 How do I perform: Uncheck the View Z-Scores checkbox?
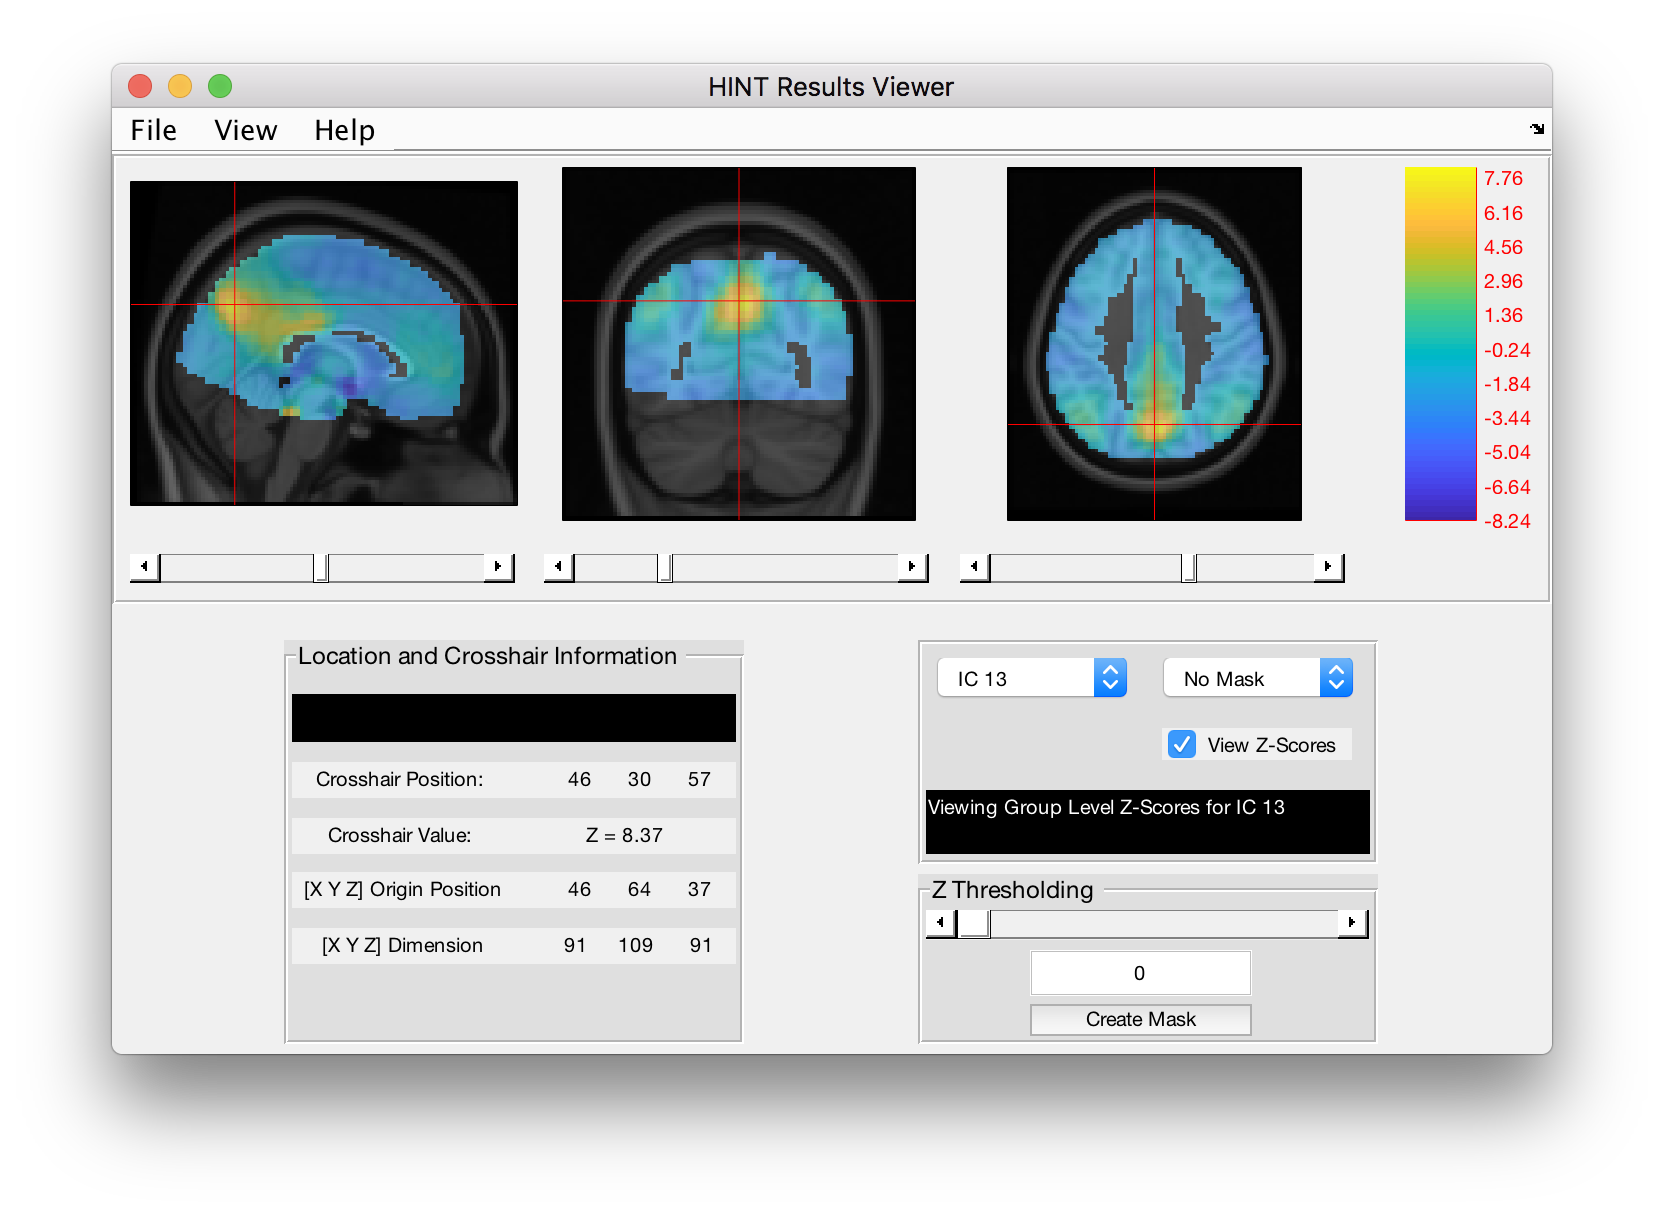coord(1182,744)
